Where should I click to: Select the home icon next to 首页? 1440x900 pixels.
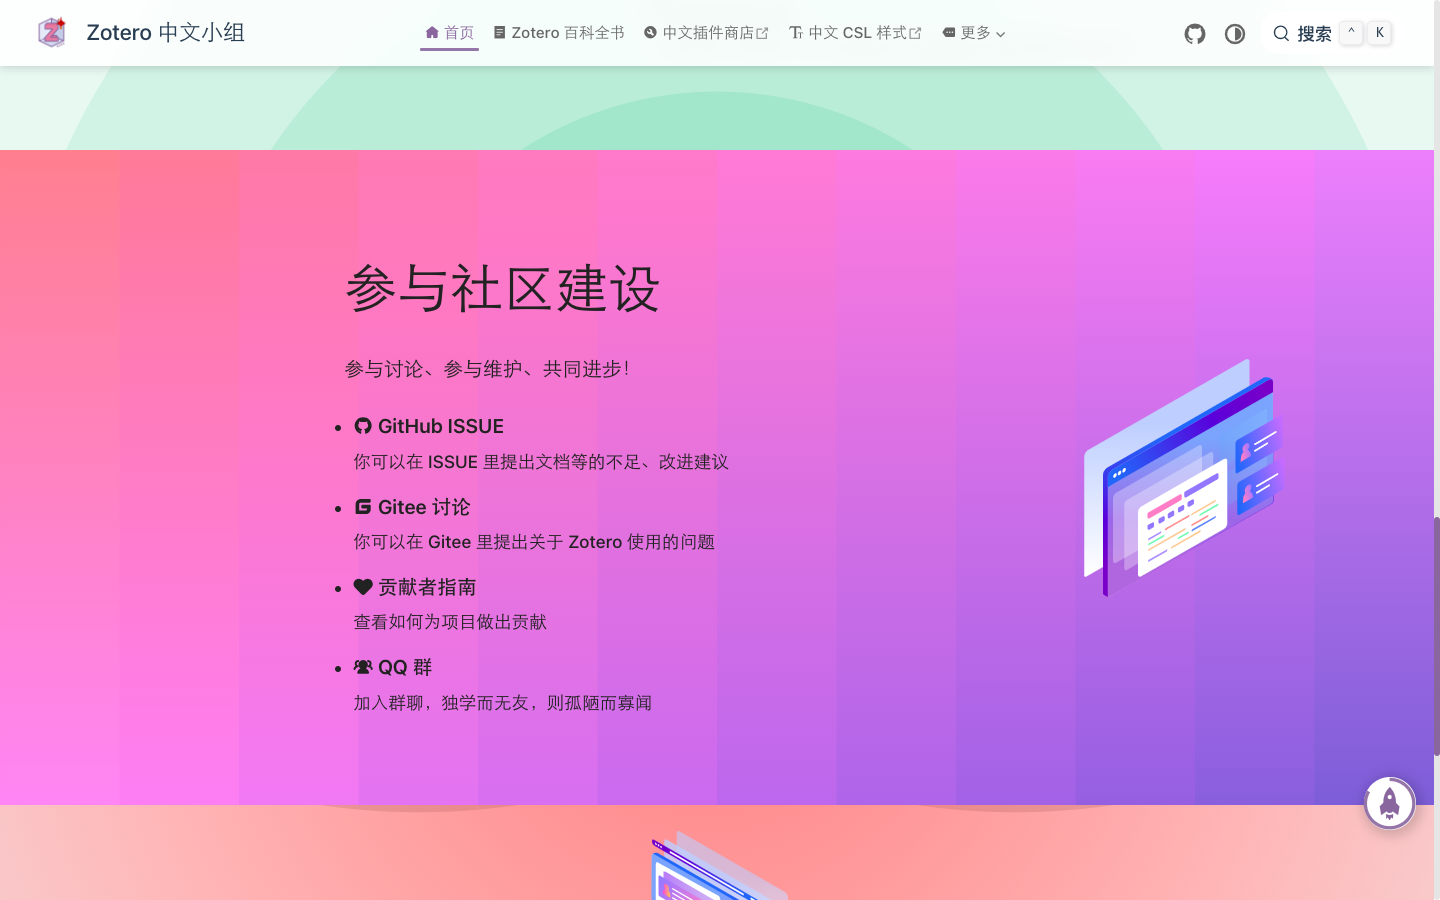430,32
